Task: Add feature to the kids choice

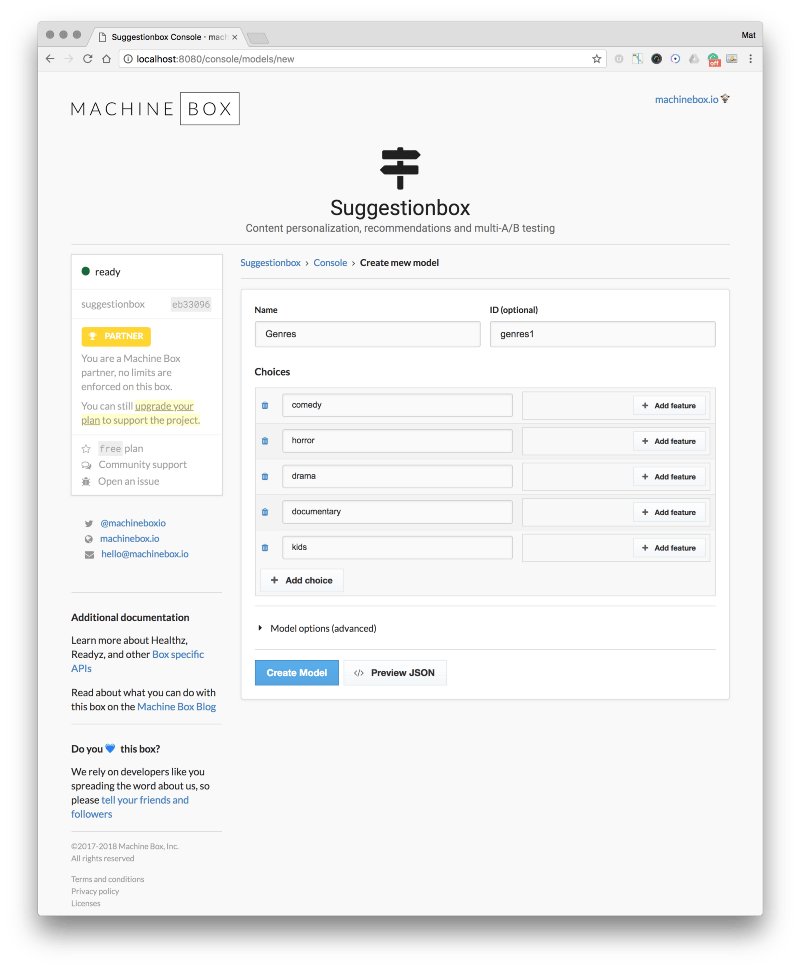Action: pyautogui.click(x=669, y=548)
